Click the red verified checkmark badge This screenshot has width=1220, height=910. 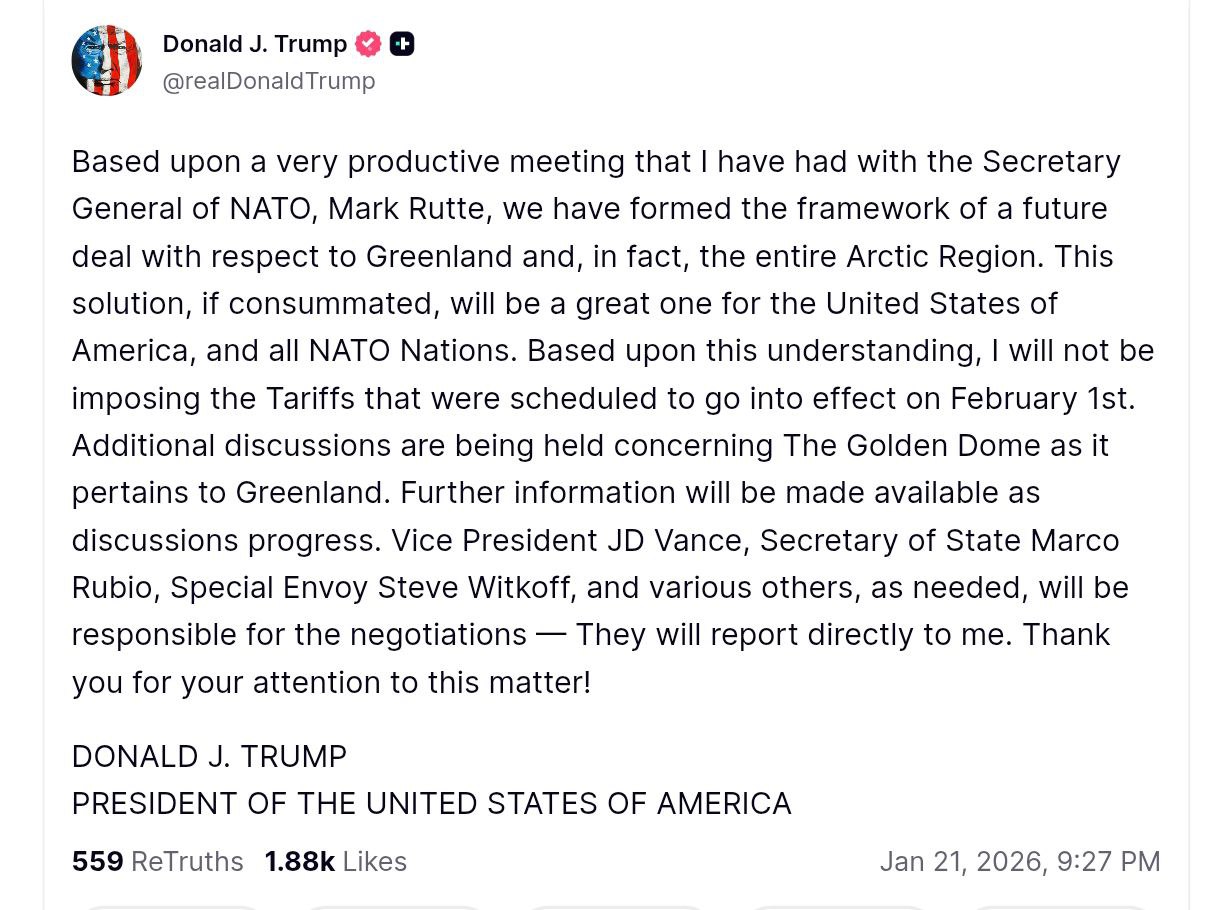pyautogui.click(x=369, y=44)
